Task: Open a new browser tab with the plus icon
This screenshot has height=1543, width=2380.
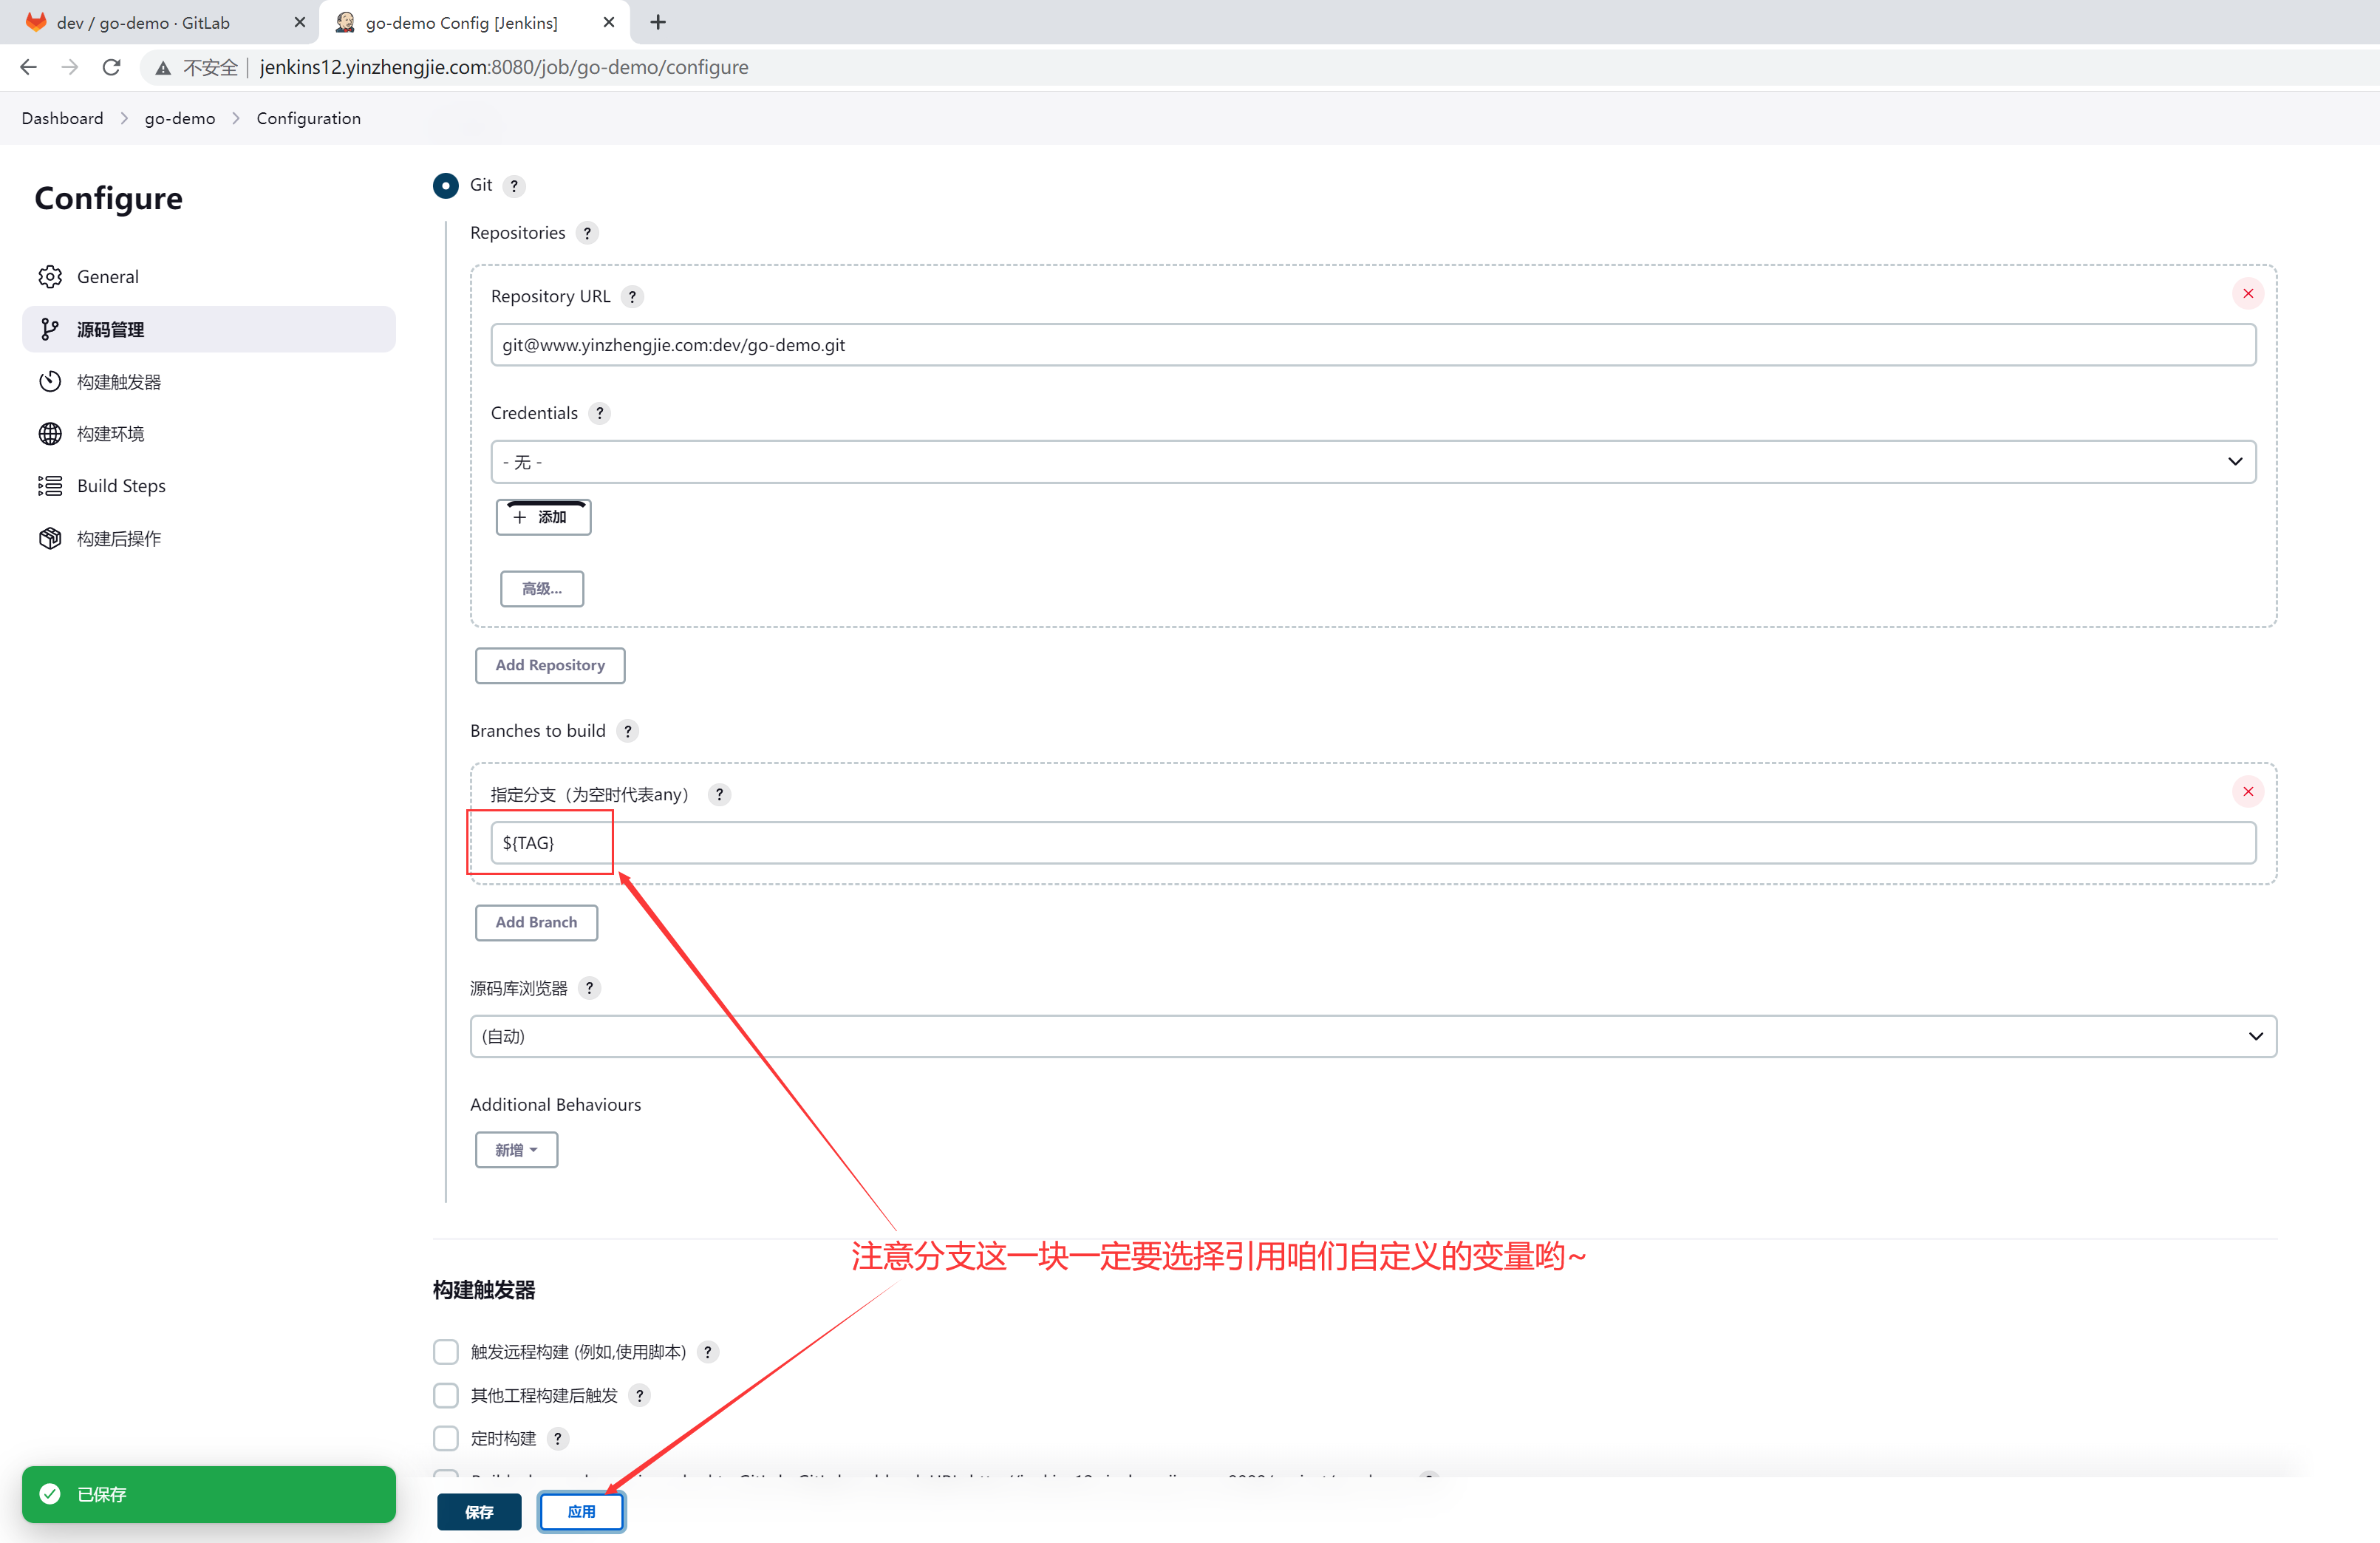Action: (657, 22)
